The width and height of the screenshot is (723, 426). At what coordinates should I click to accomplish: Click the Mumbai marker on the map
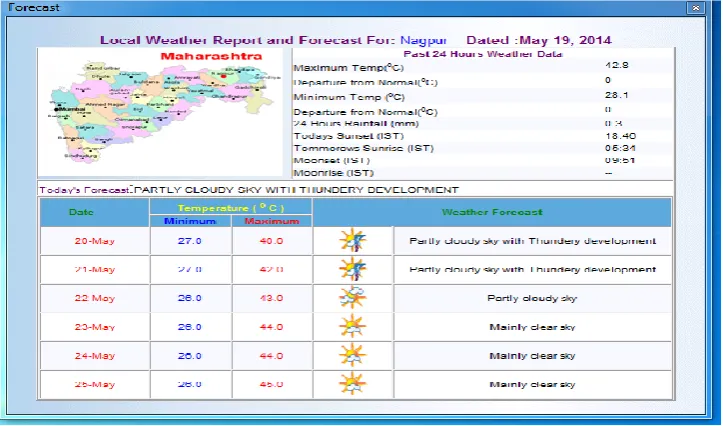(x=57, y=110)
